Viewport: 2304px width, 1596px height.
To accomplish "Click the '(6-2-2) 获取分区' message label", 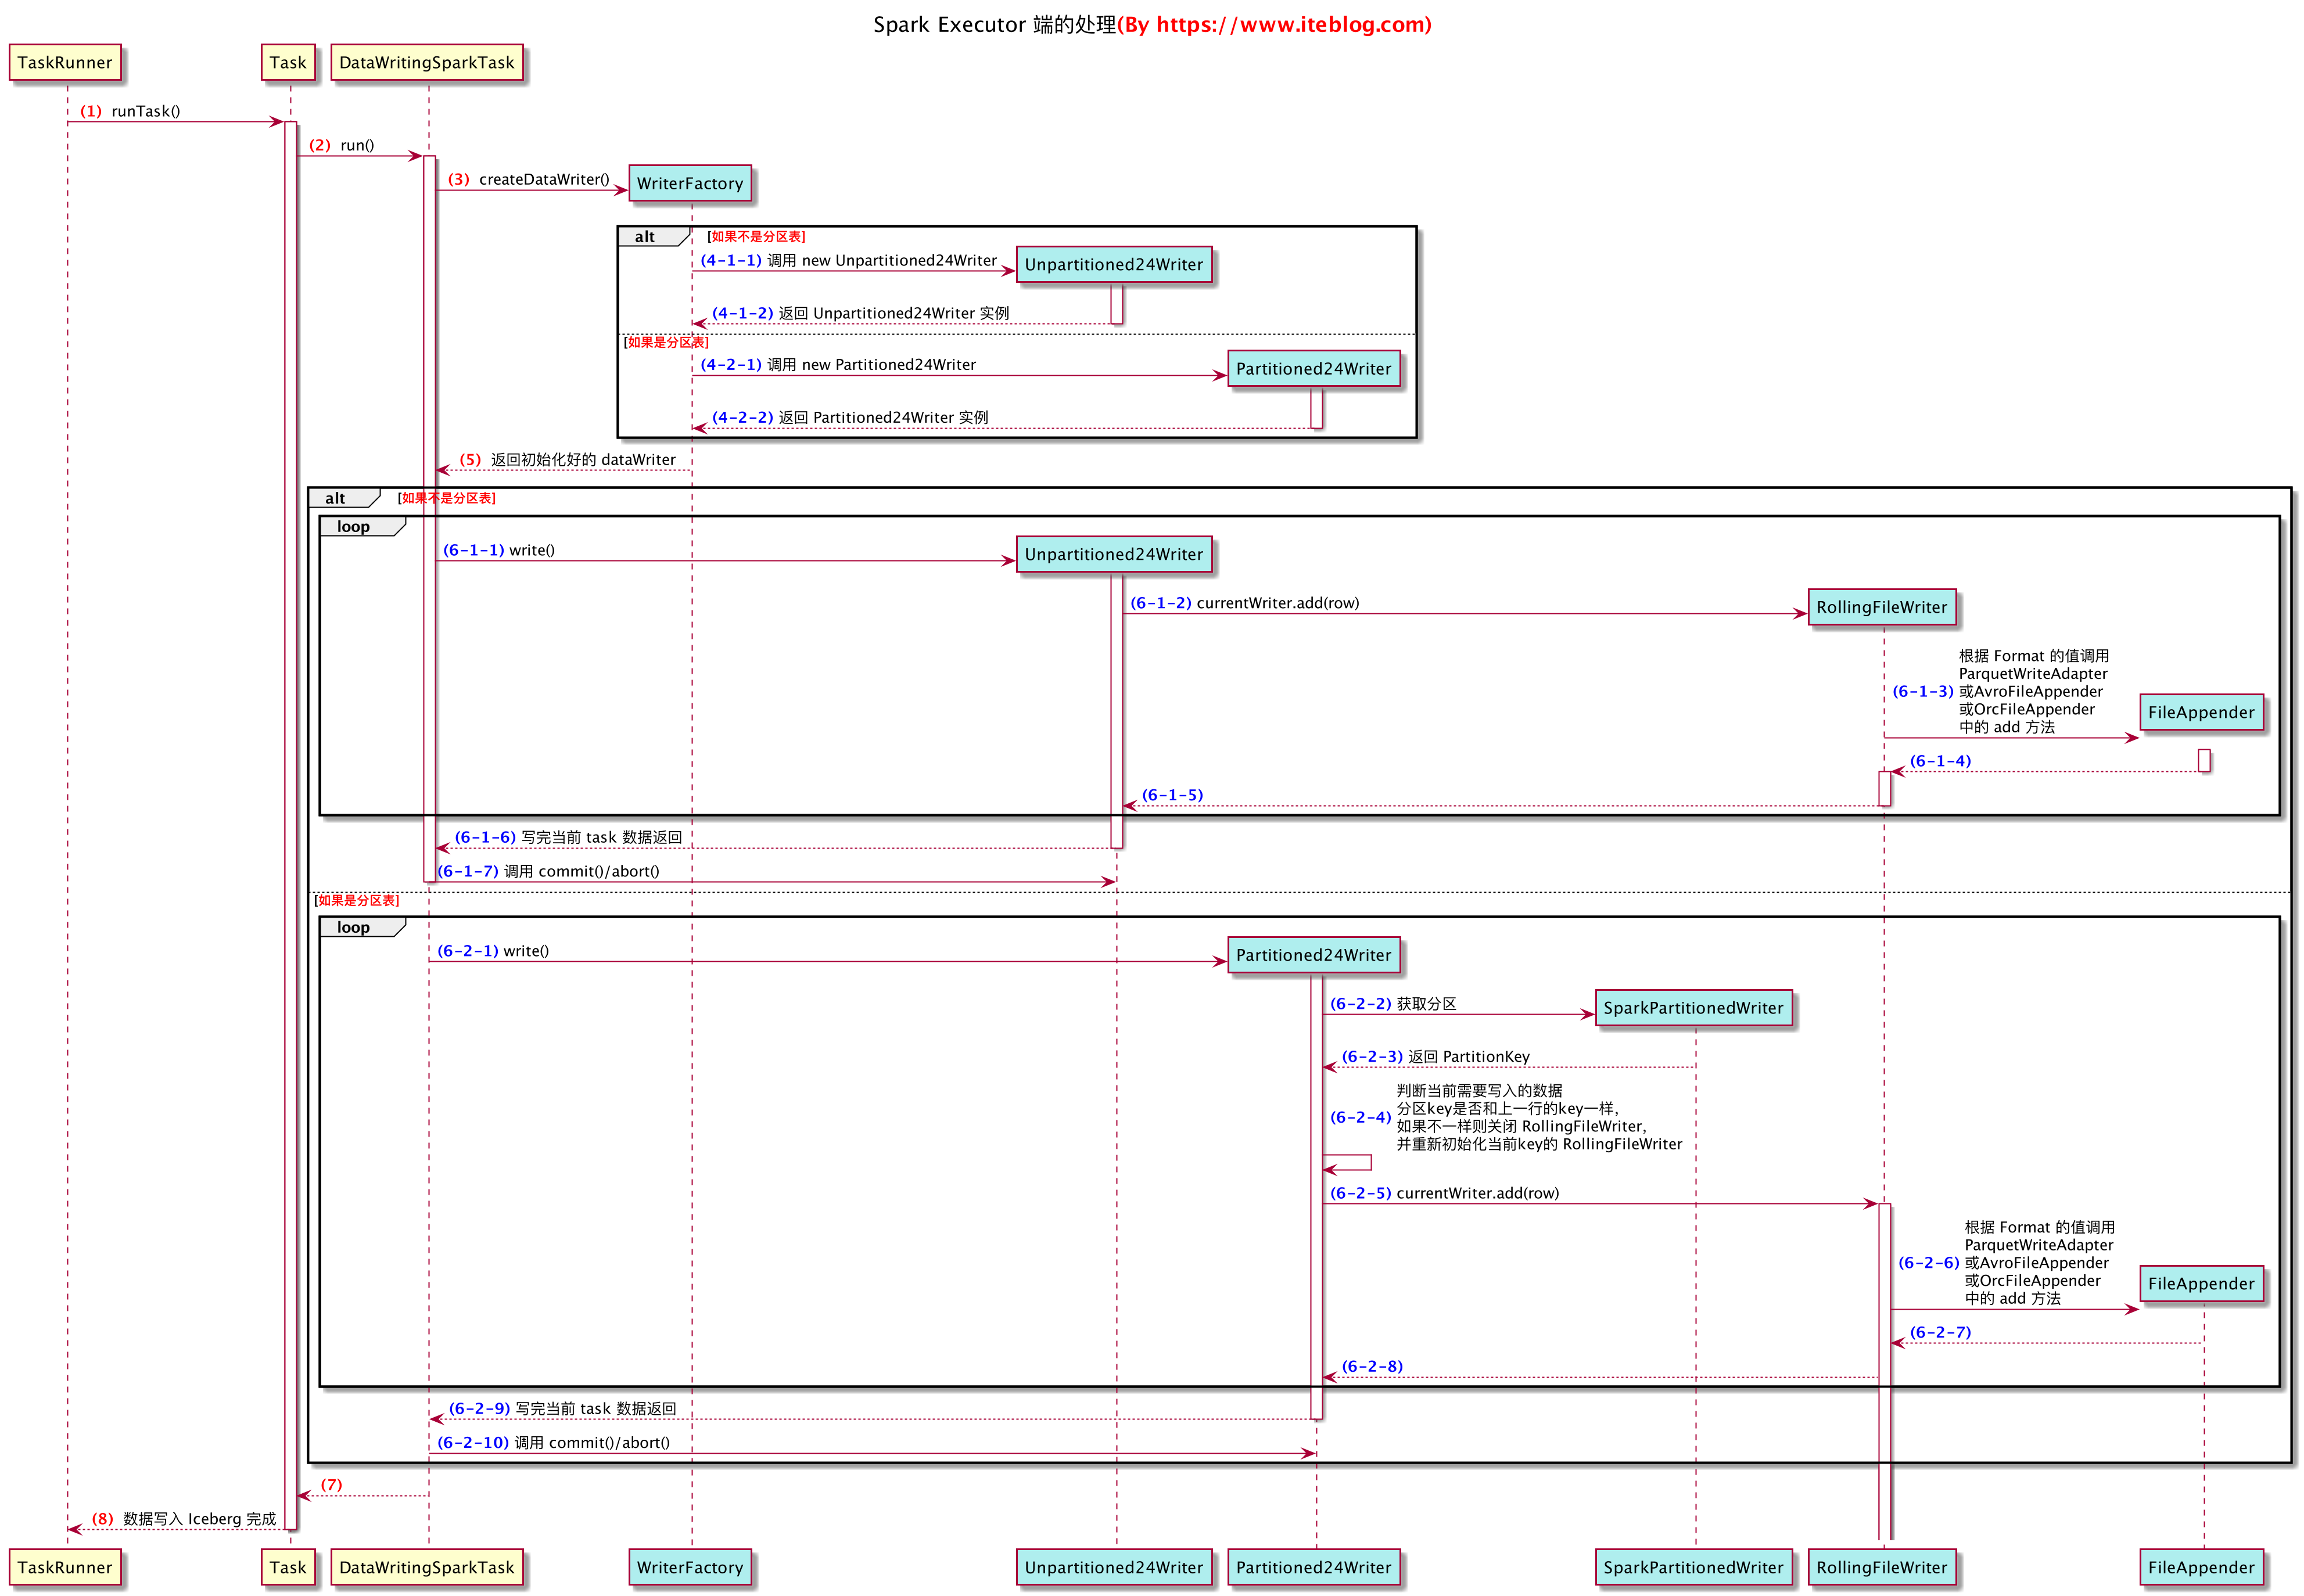I will [x=1393, y=1004].
